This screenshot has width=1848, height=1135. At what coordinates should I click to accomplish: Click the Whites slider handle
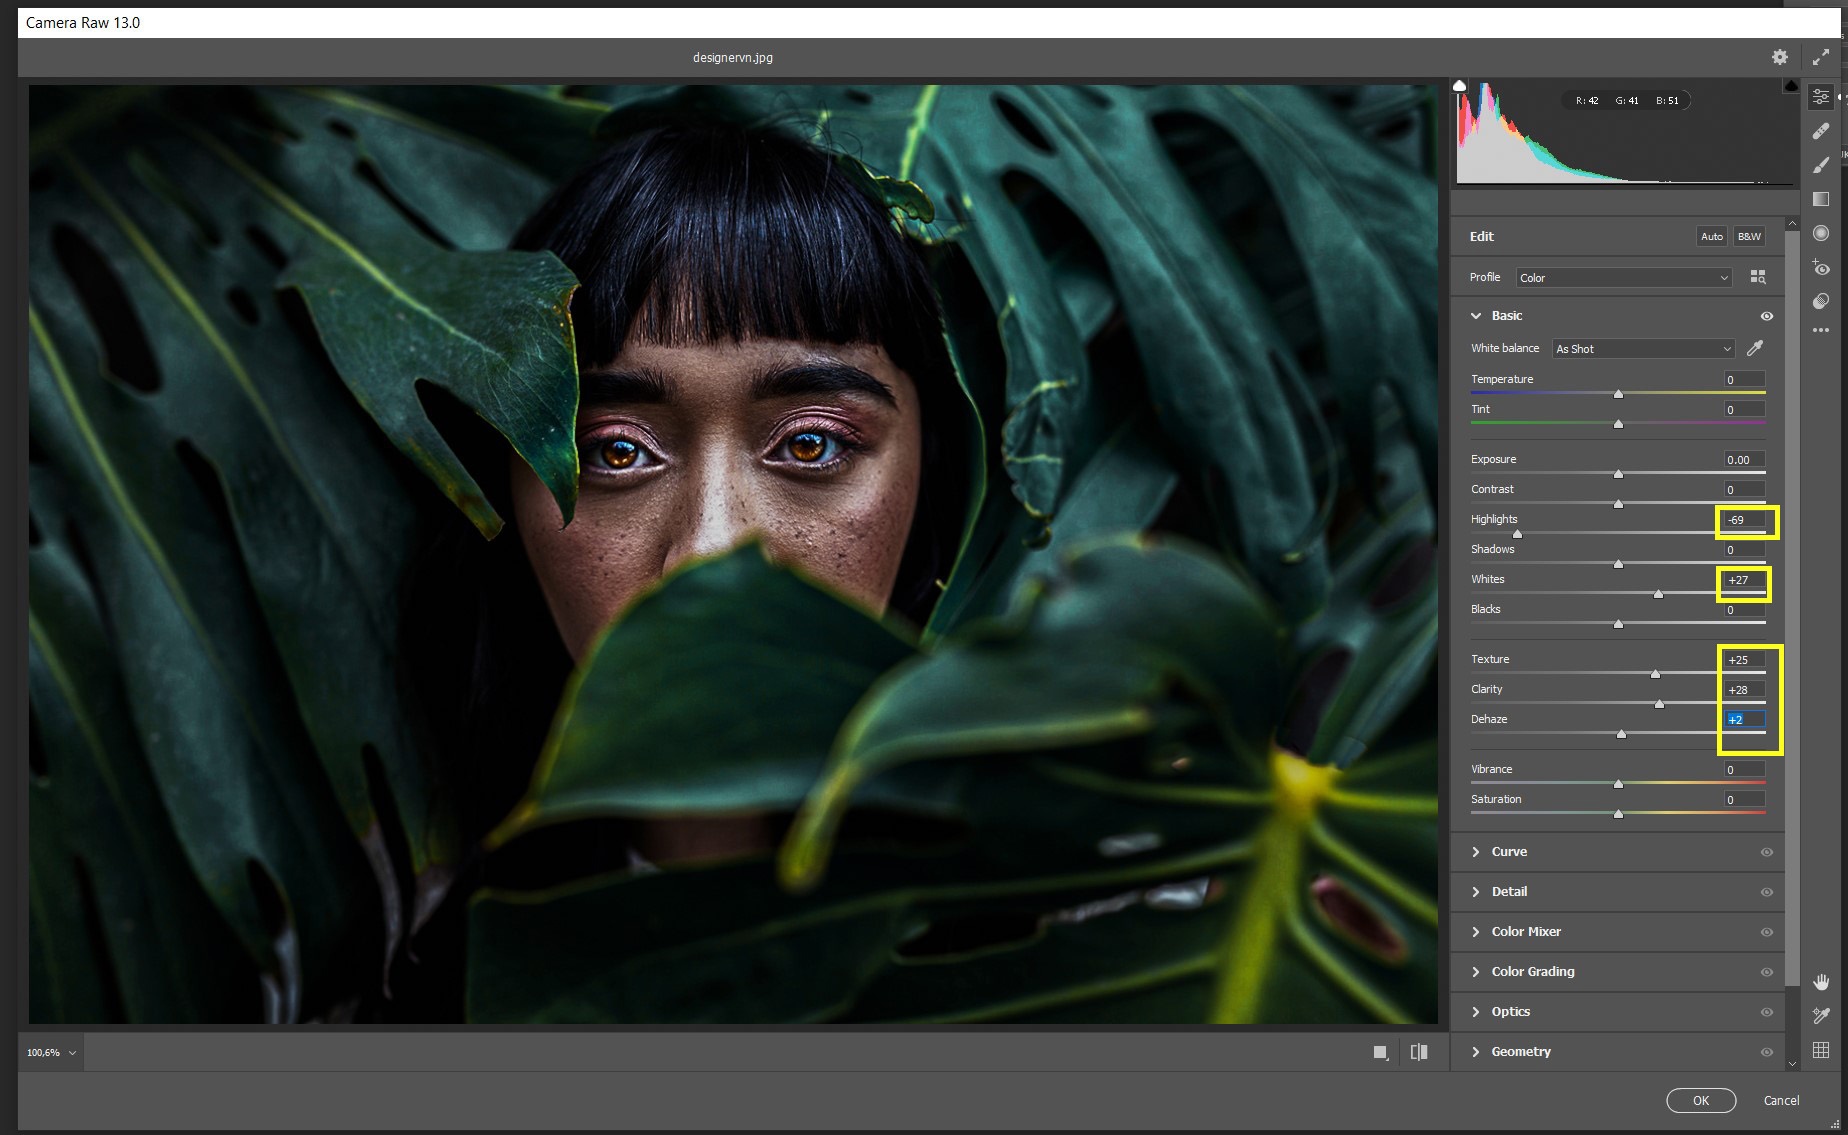[x=1658, y=594]
